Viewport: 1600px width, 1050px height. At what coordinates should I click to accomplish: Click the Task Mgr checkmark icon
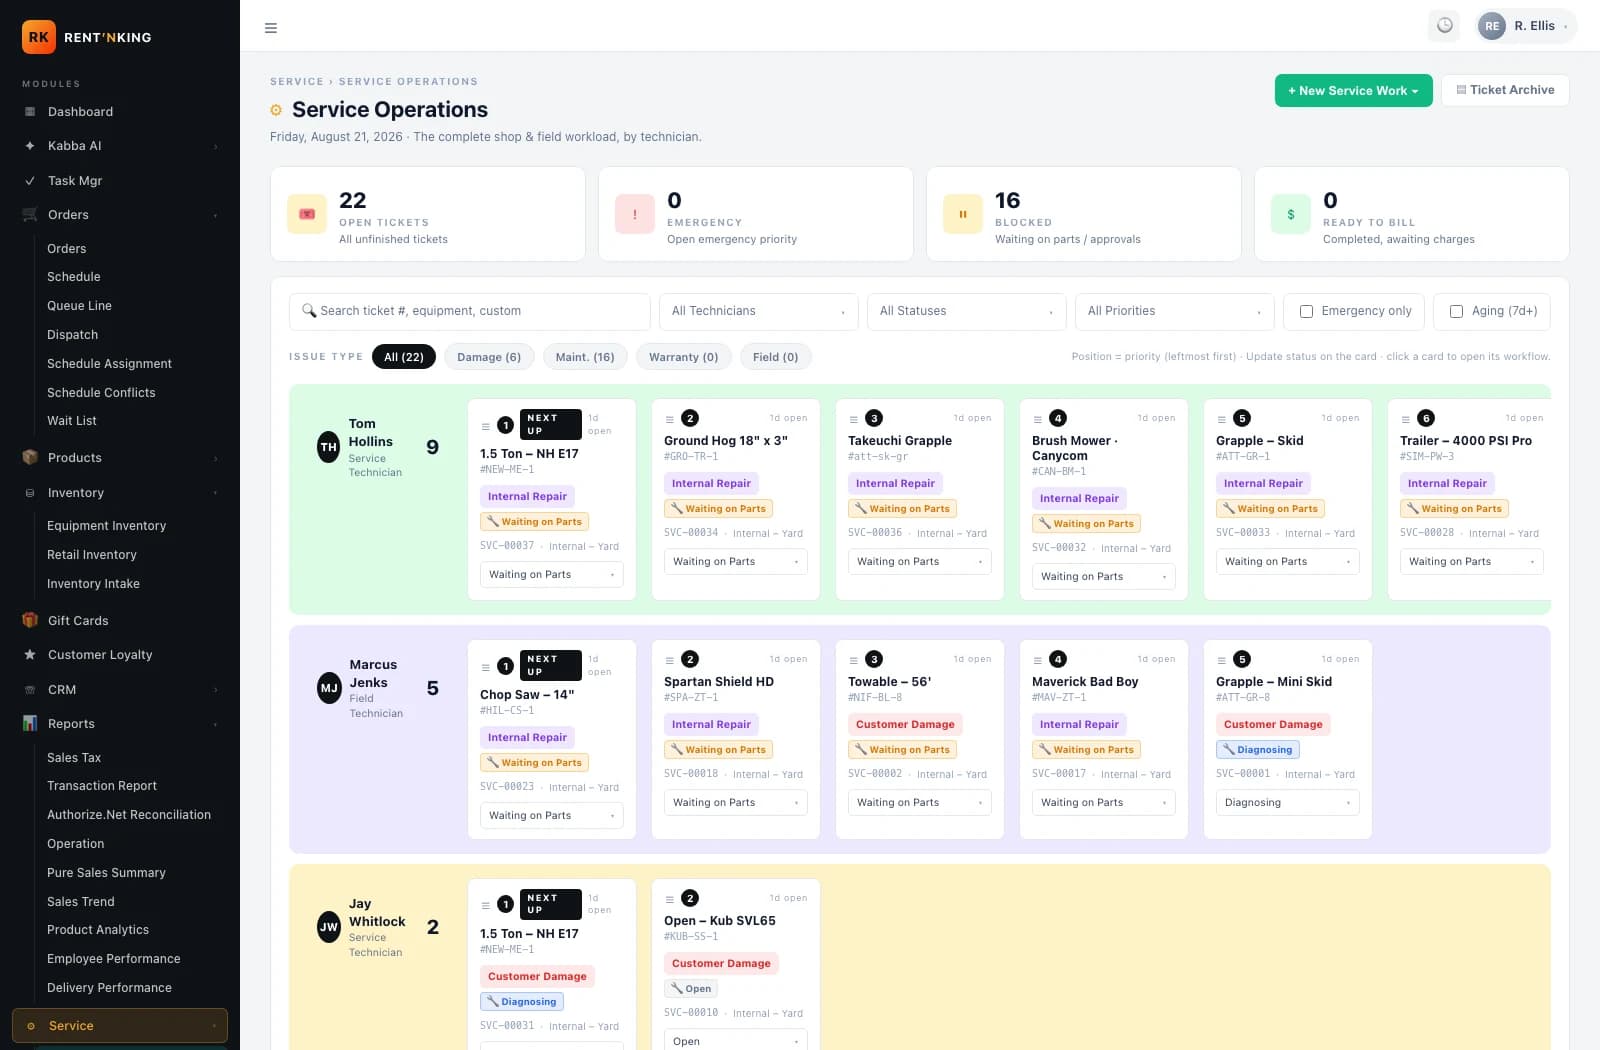click(30, 181)
